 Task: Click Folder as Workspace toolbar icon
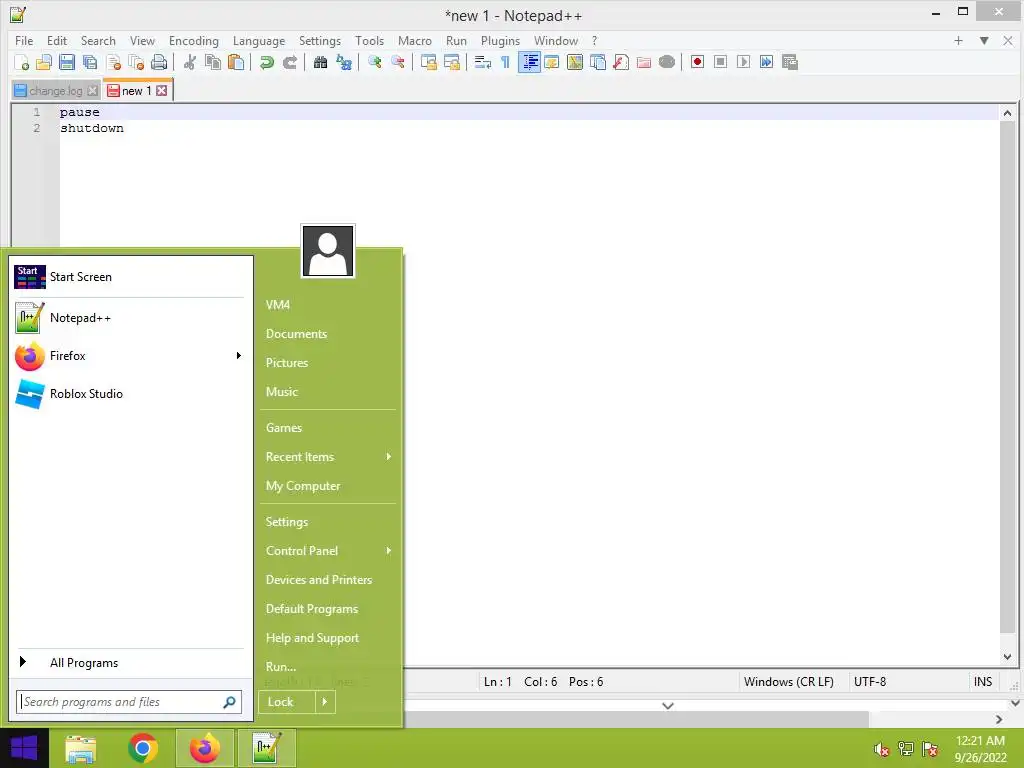[644, 62]
